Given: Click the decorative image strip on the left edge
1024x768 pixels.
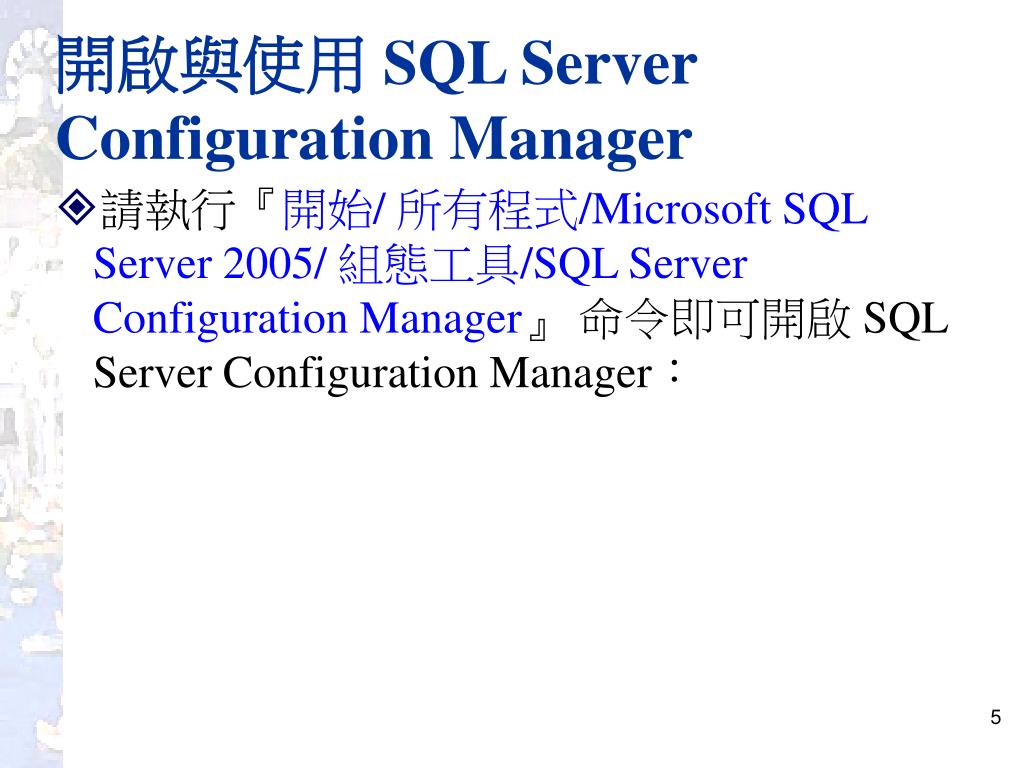Looking at the screenshot, I should (31, 384).
